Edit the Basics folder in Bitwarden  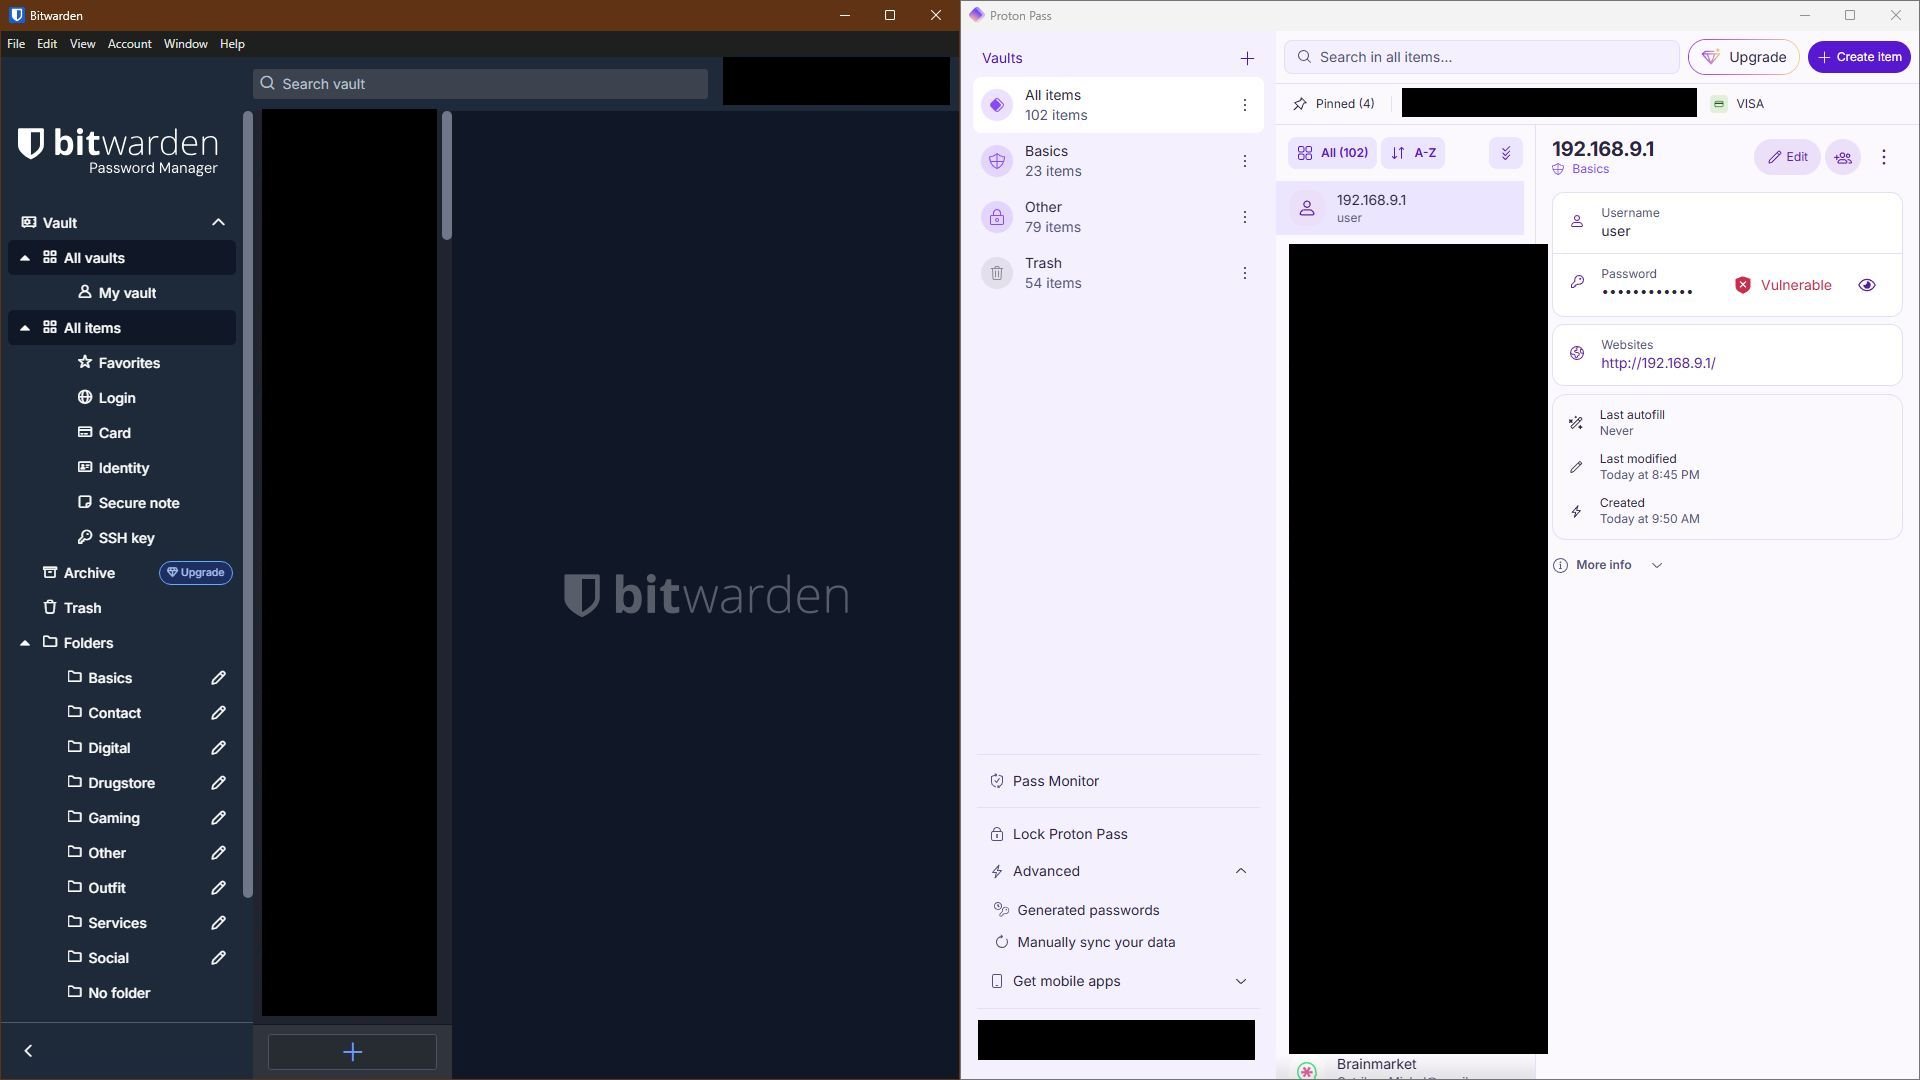[x=218, y=678]
